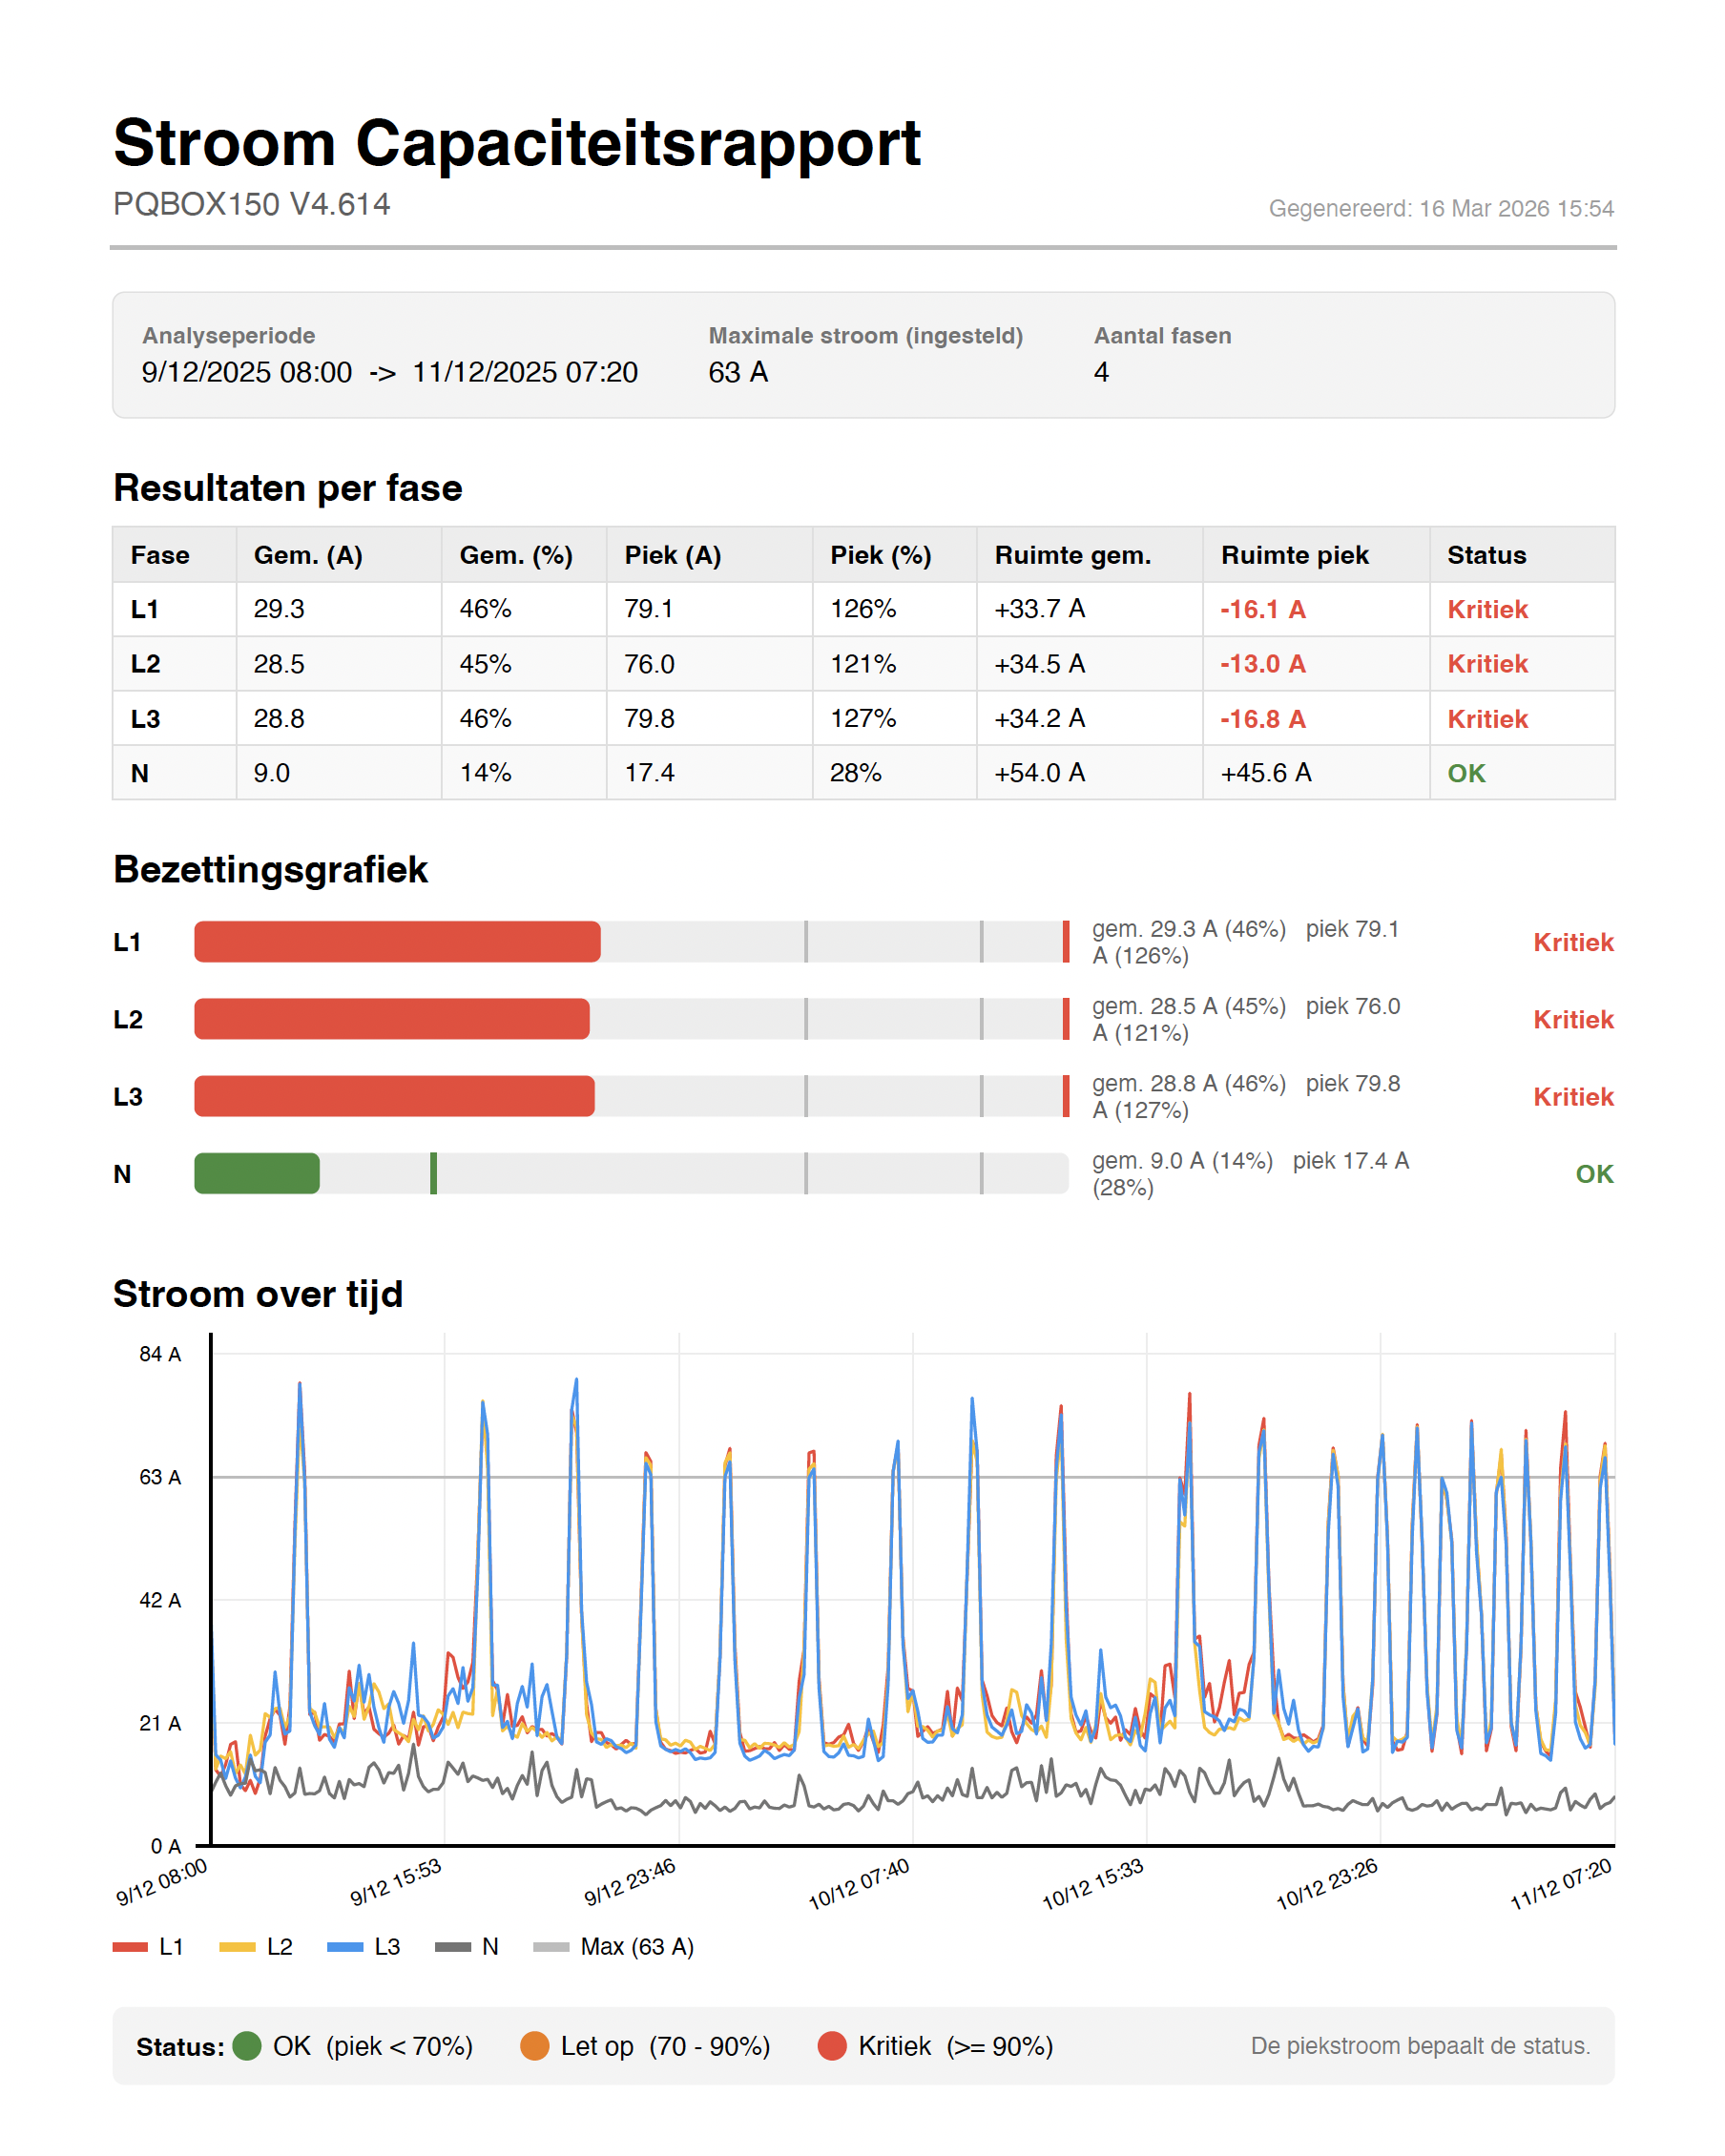
Task: Click the green OK status dot
Action: (x=247, y=2046)
